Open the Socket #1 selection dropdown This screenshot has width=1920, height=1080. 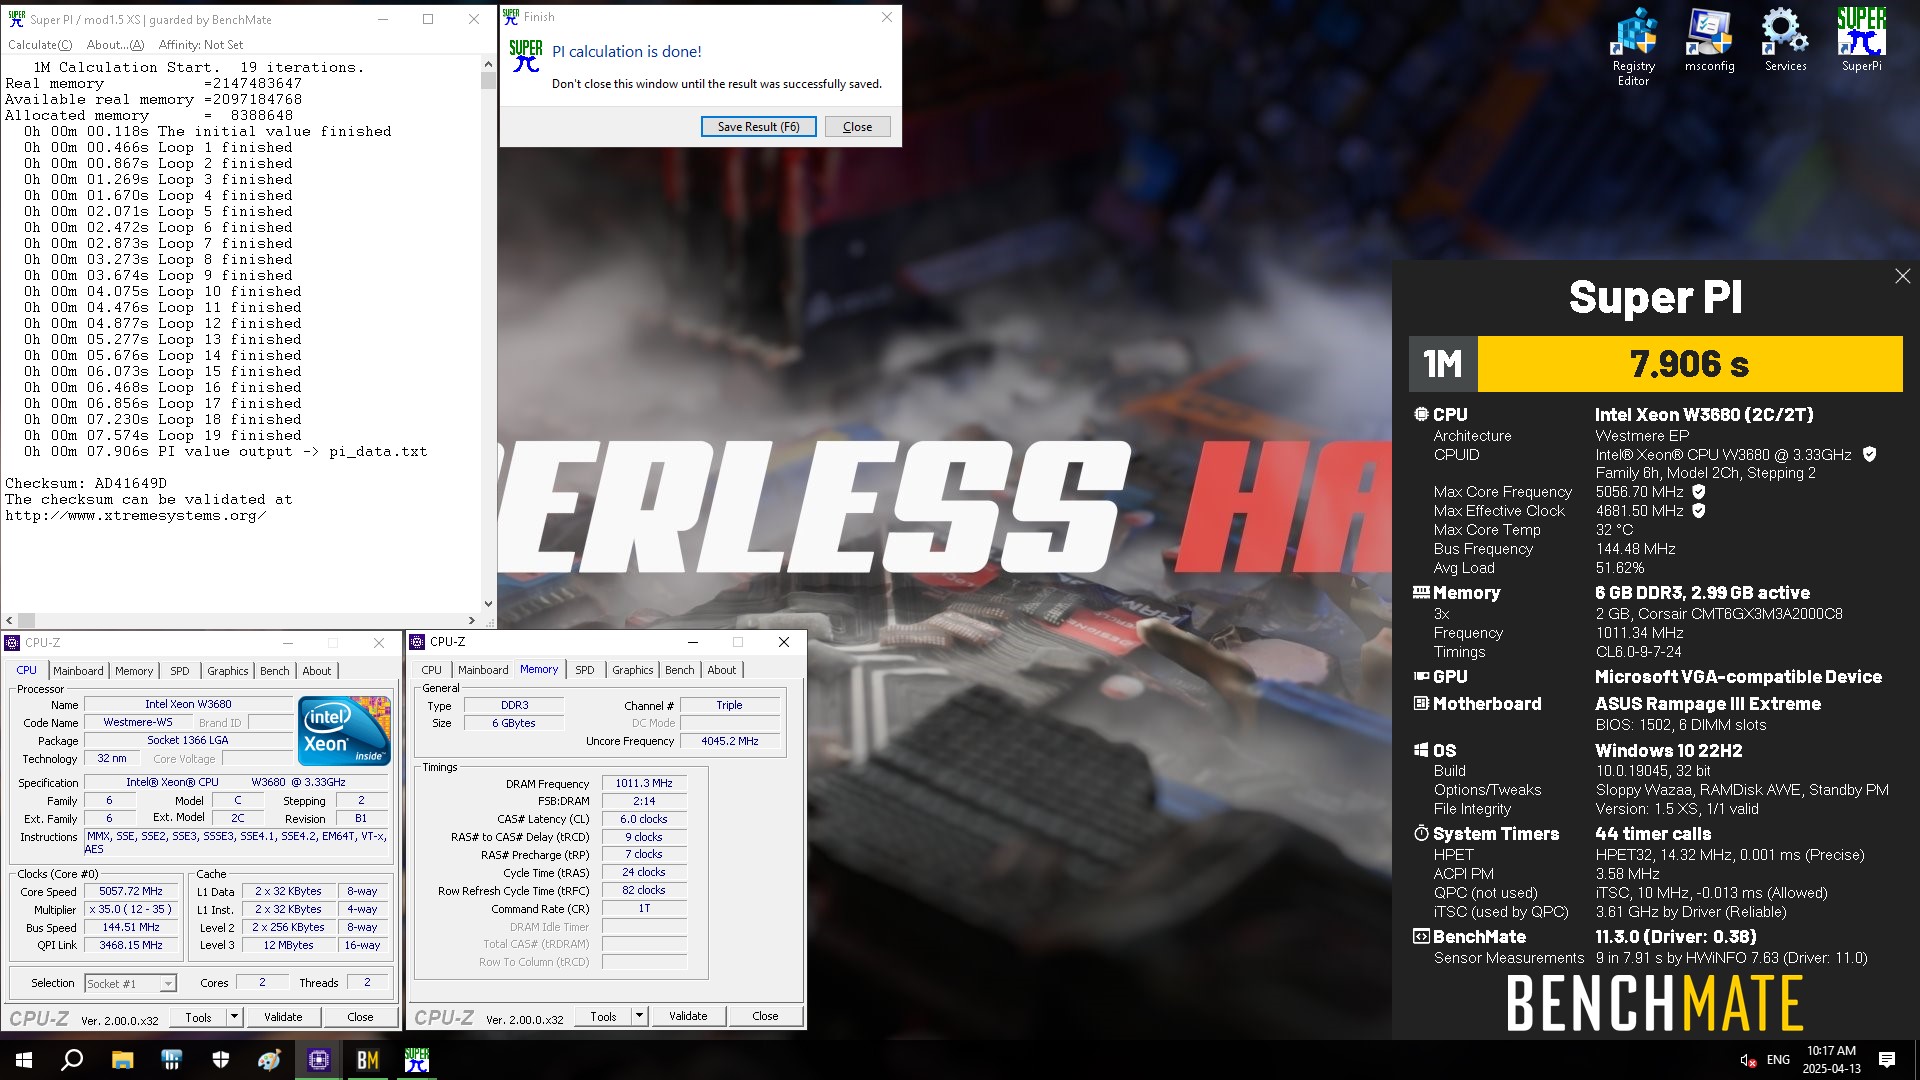point(130,984)
